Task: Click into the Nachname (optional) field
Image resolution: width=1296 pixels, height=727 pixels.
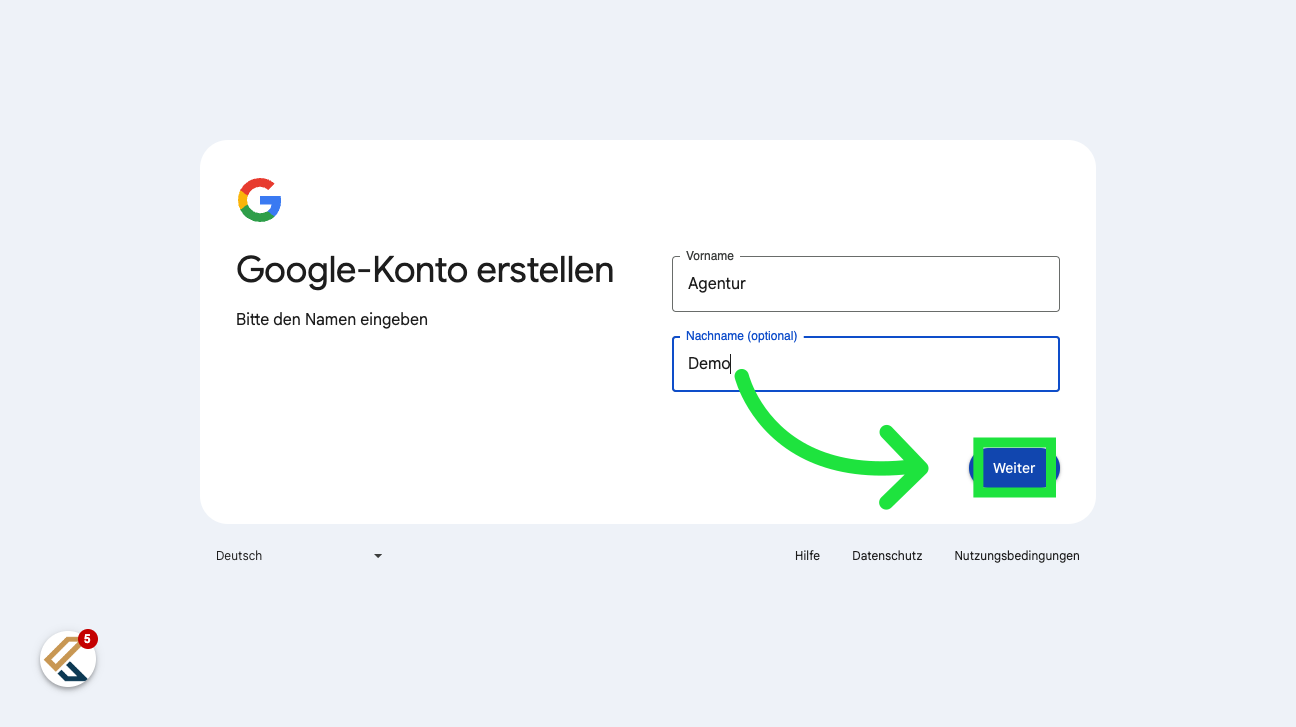Action: click(x=865, y=364)
